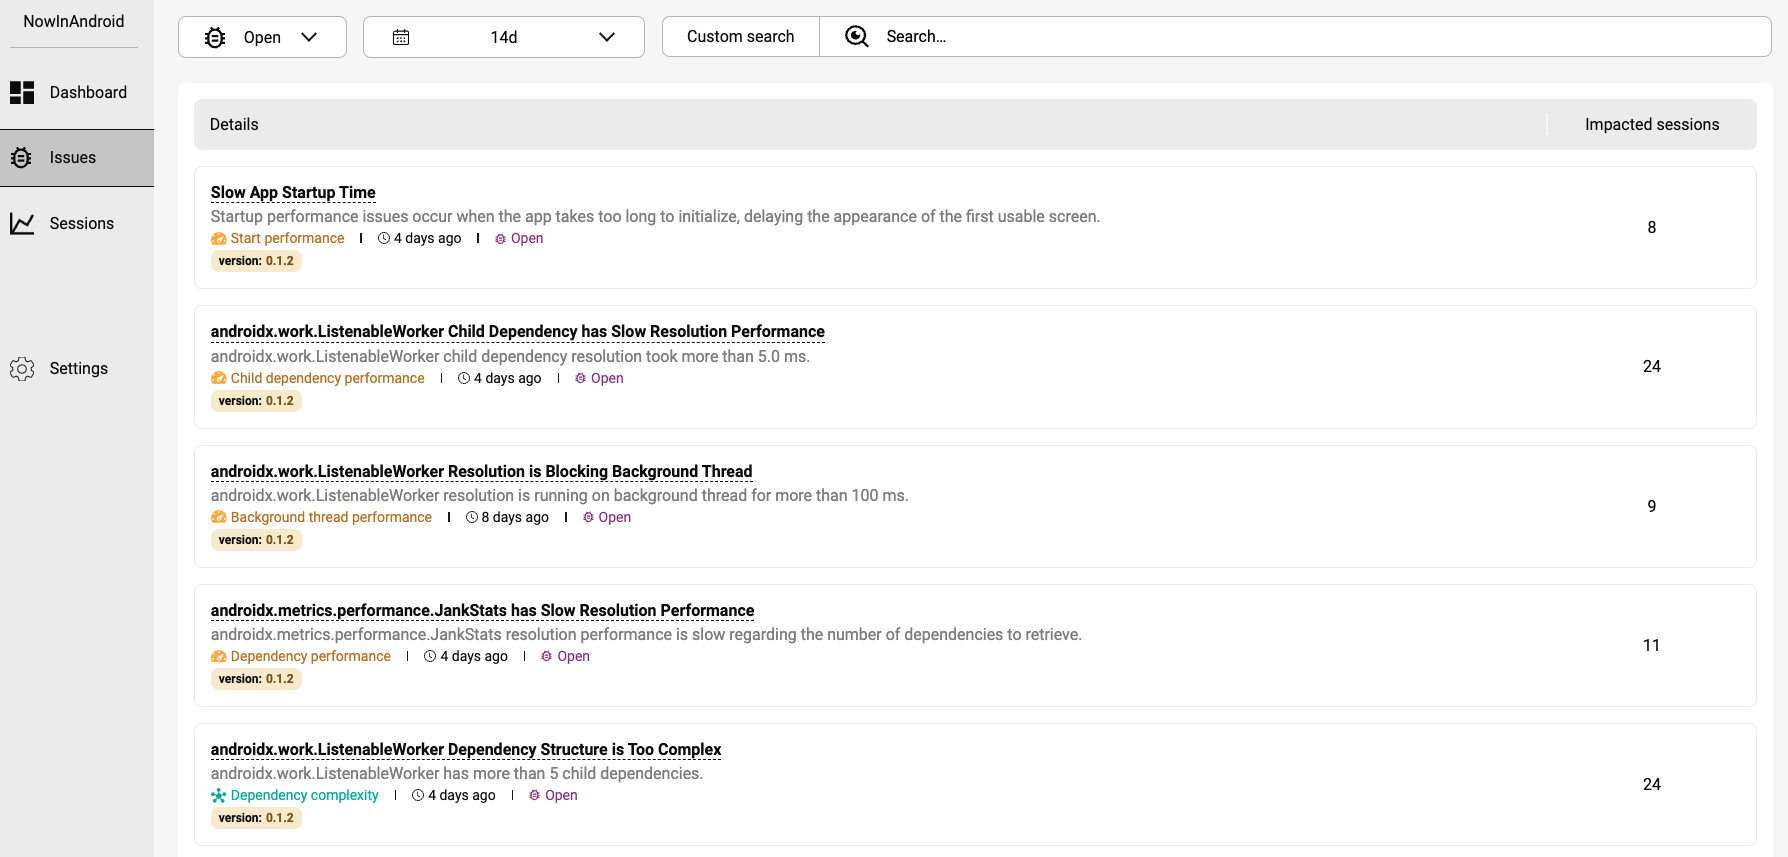
Task: Open ListenableWorker Dependency Structure Too Complex issue
Action: [465, 750]
